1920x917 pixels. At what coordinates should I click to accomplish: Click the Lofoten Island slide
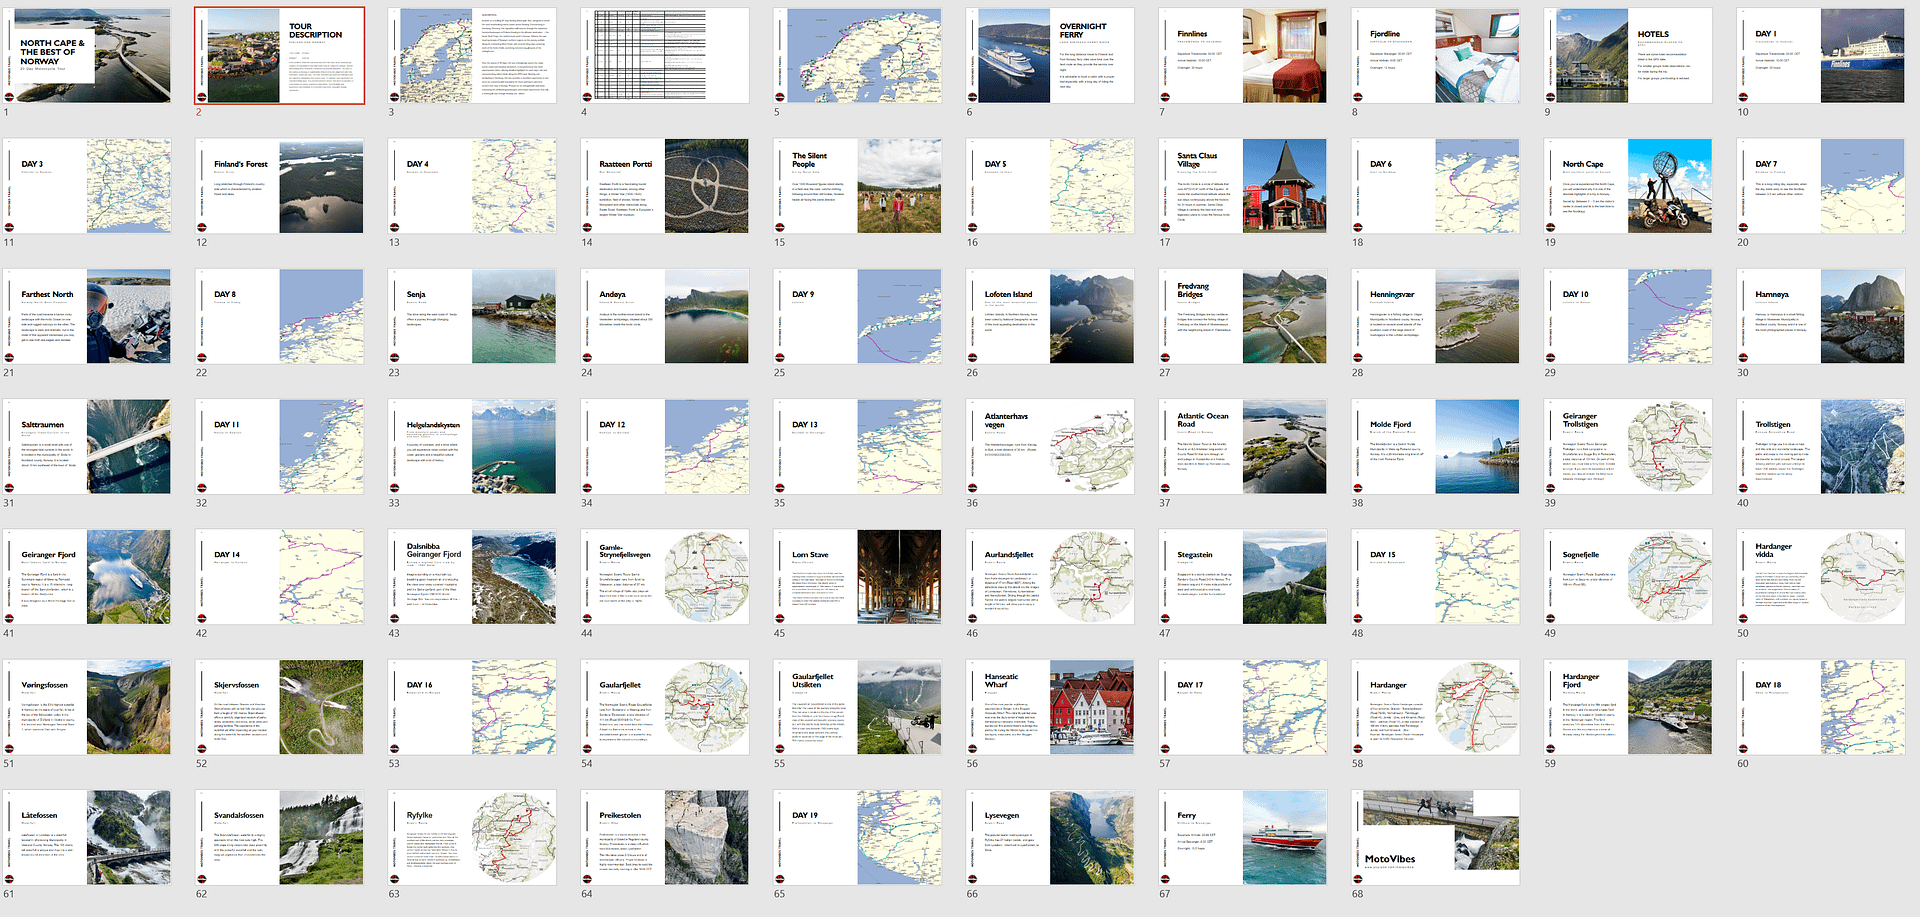(1050, 316)
